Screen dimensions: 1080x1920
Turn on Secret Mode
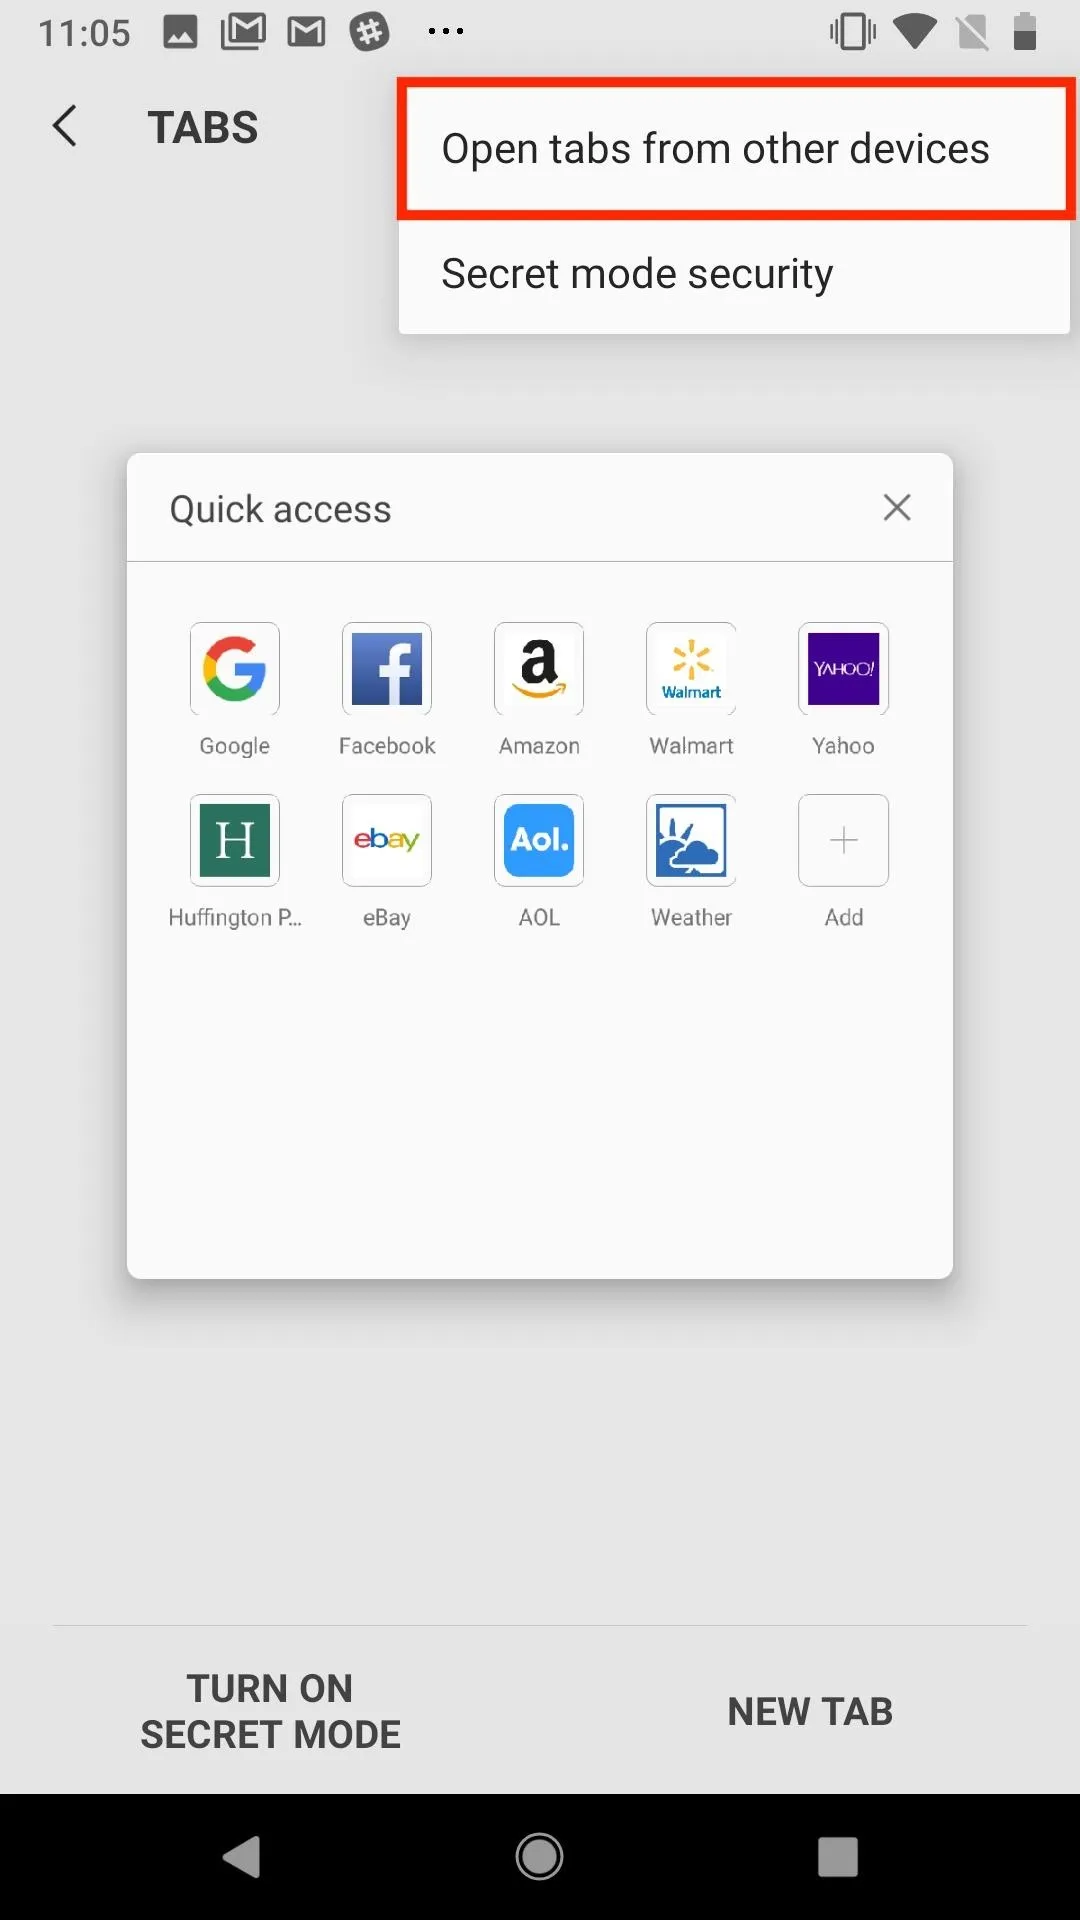click(270, 1711)
